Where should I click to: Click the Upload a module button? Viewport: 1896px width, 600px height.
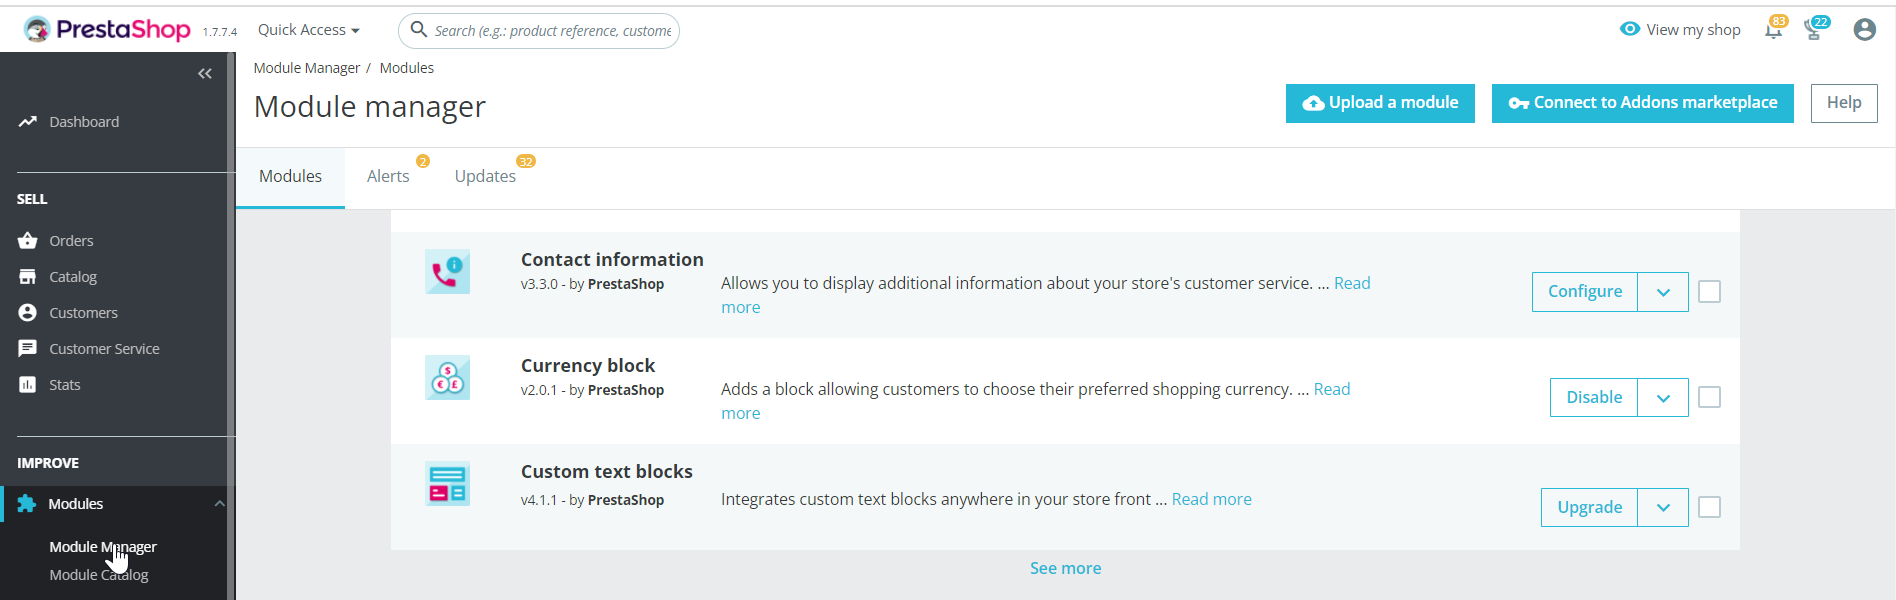point(1380,103)
